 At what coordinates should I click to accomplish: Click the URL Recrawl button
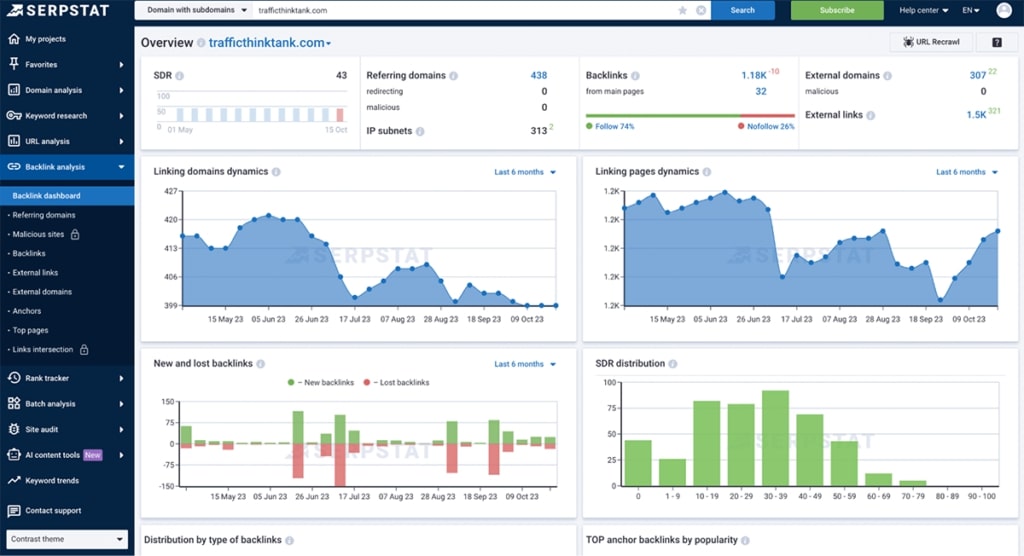coord(931,42)
